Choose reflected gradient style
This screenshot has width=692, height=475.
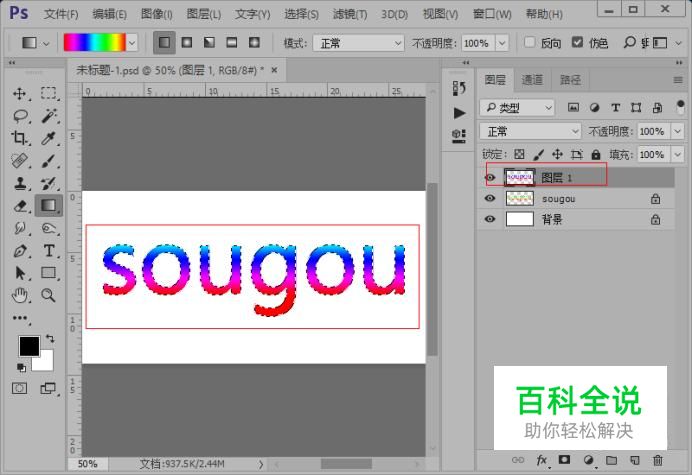pos(232,43)
